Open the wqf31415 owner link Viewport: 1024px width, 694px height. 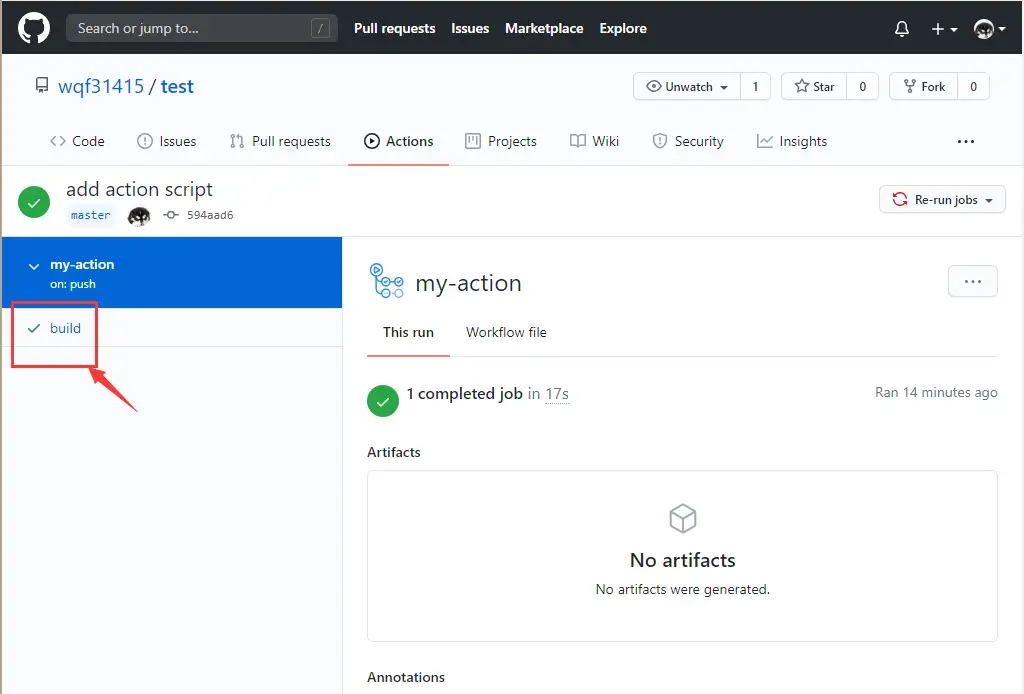click(100, 87)
